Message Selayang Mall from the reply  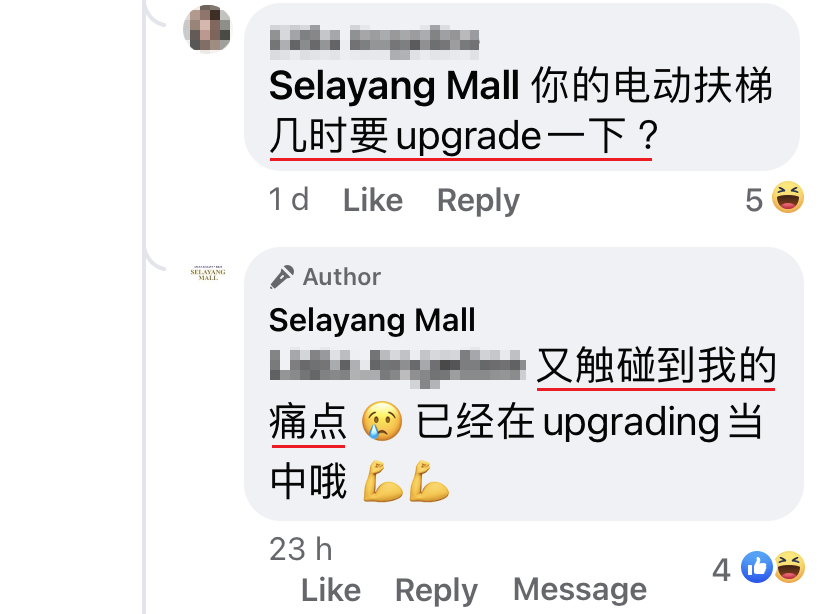point(580,590)
